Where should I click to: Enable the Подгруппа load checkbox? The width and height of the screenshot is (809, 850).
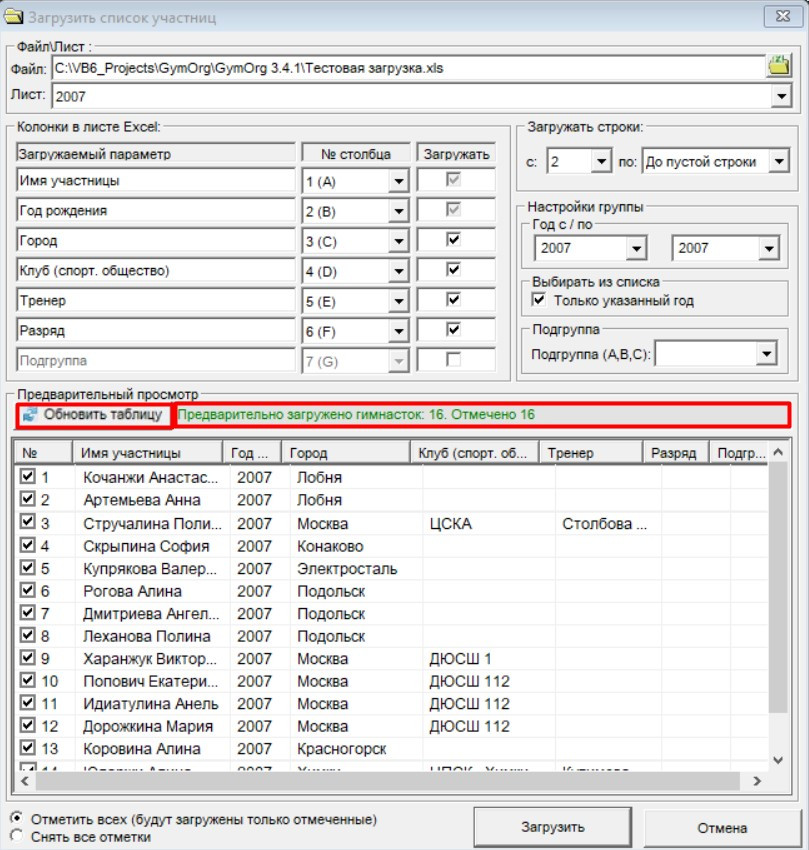pos(454,358)
